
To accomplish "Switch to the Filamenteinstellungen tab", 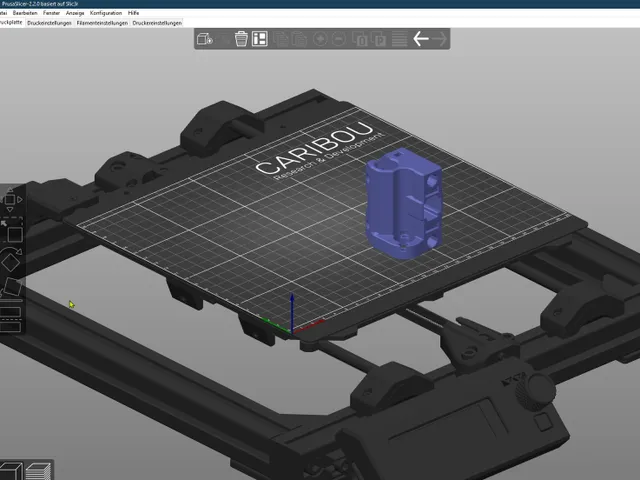I will pyautogui.click(x=102, y=23).
